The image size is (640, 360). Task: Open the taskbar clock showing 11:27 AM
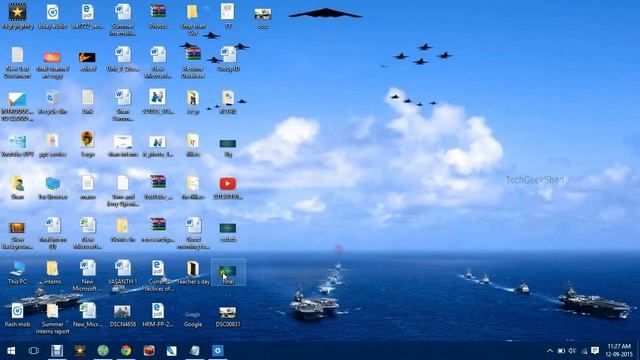point(618,351)
